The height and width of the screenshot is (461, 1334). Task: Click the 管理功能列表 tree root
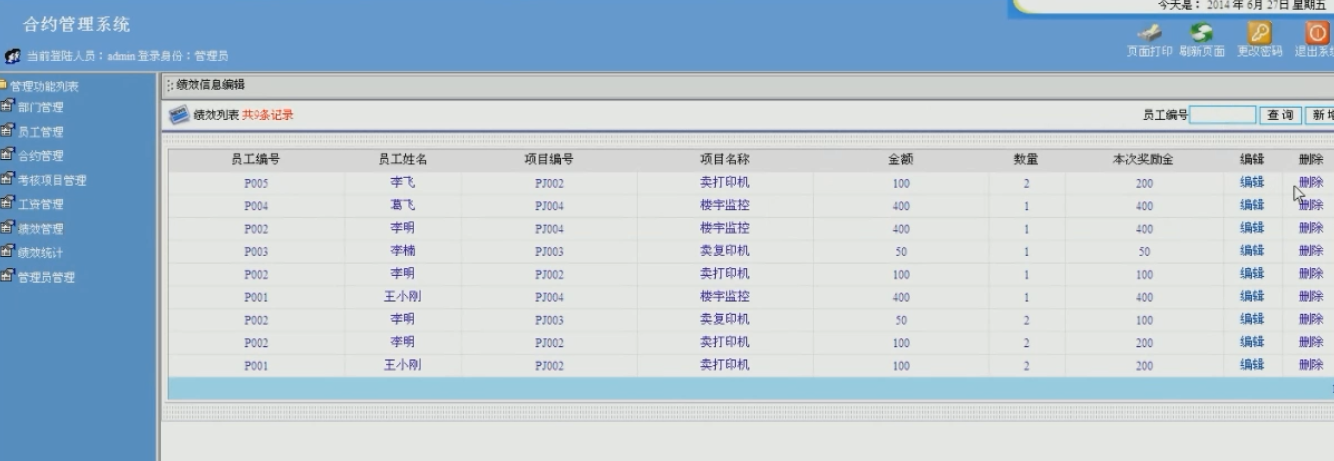(45, 86)
